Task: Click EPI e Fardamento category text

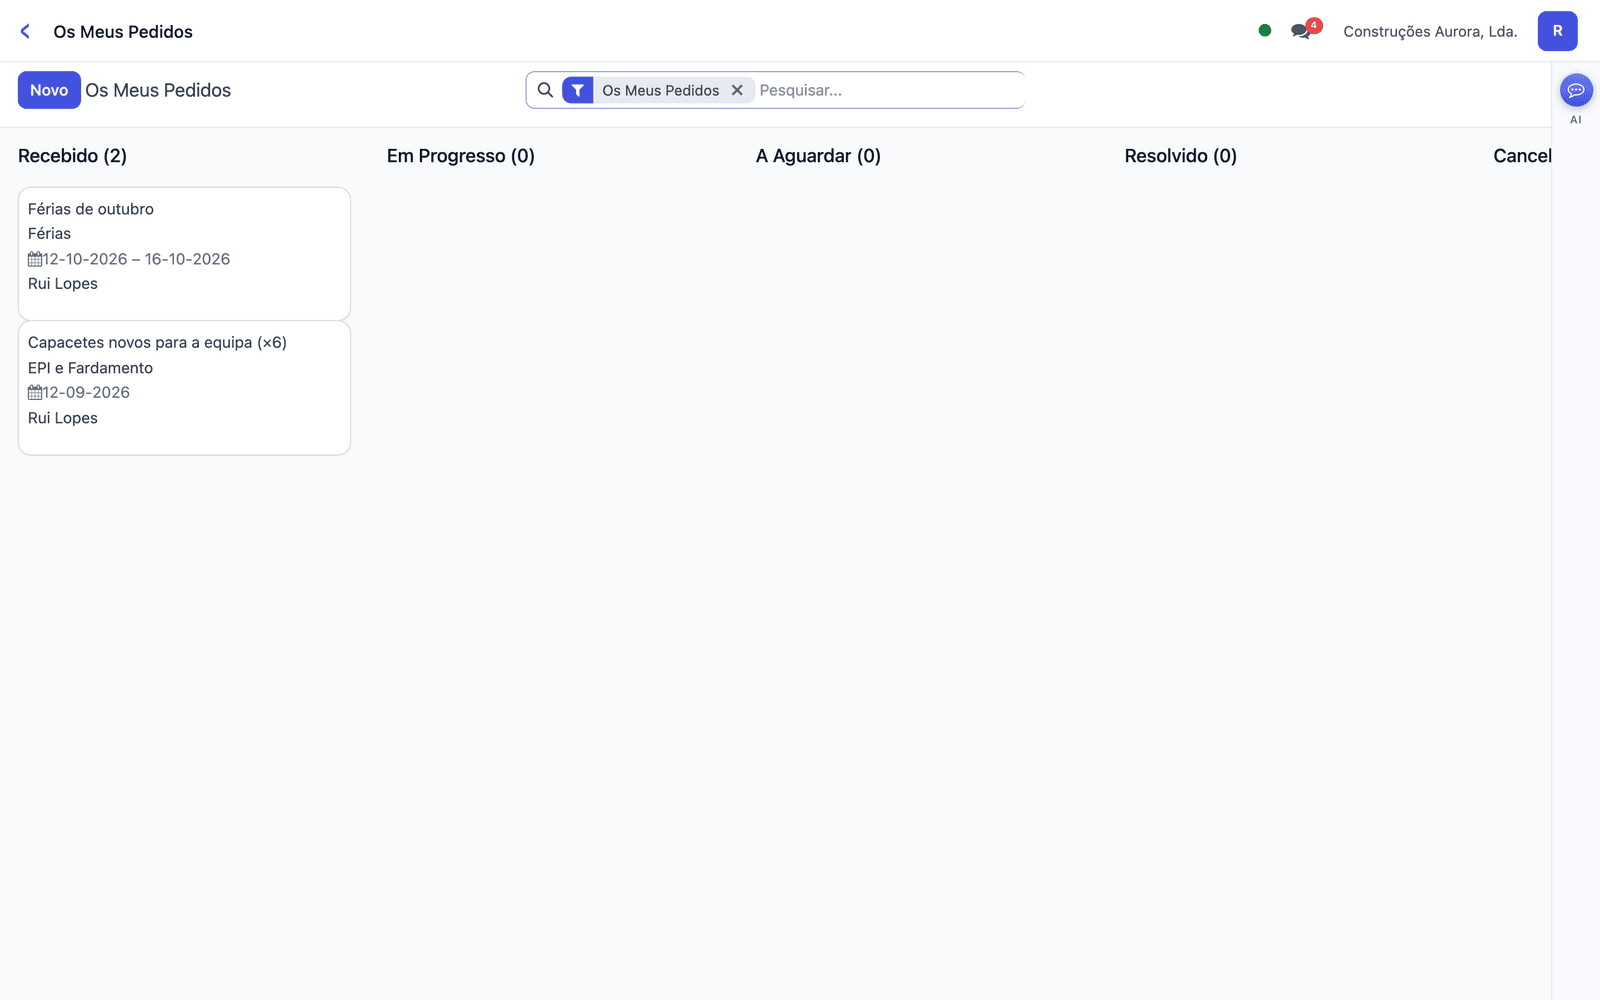Action: 90,368
